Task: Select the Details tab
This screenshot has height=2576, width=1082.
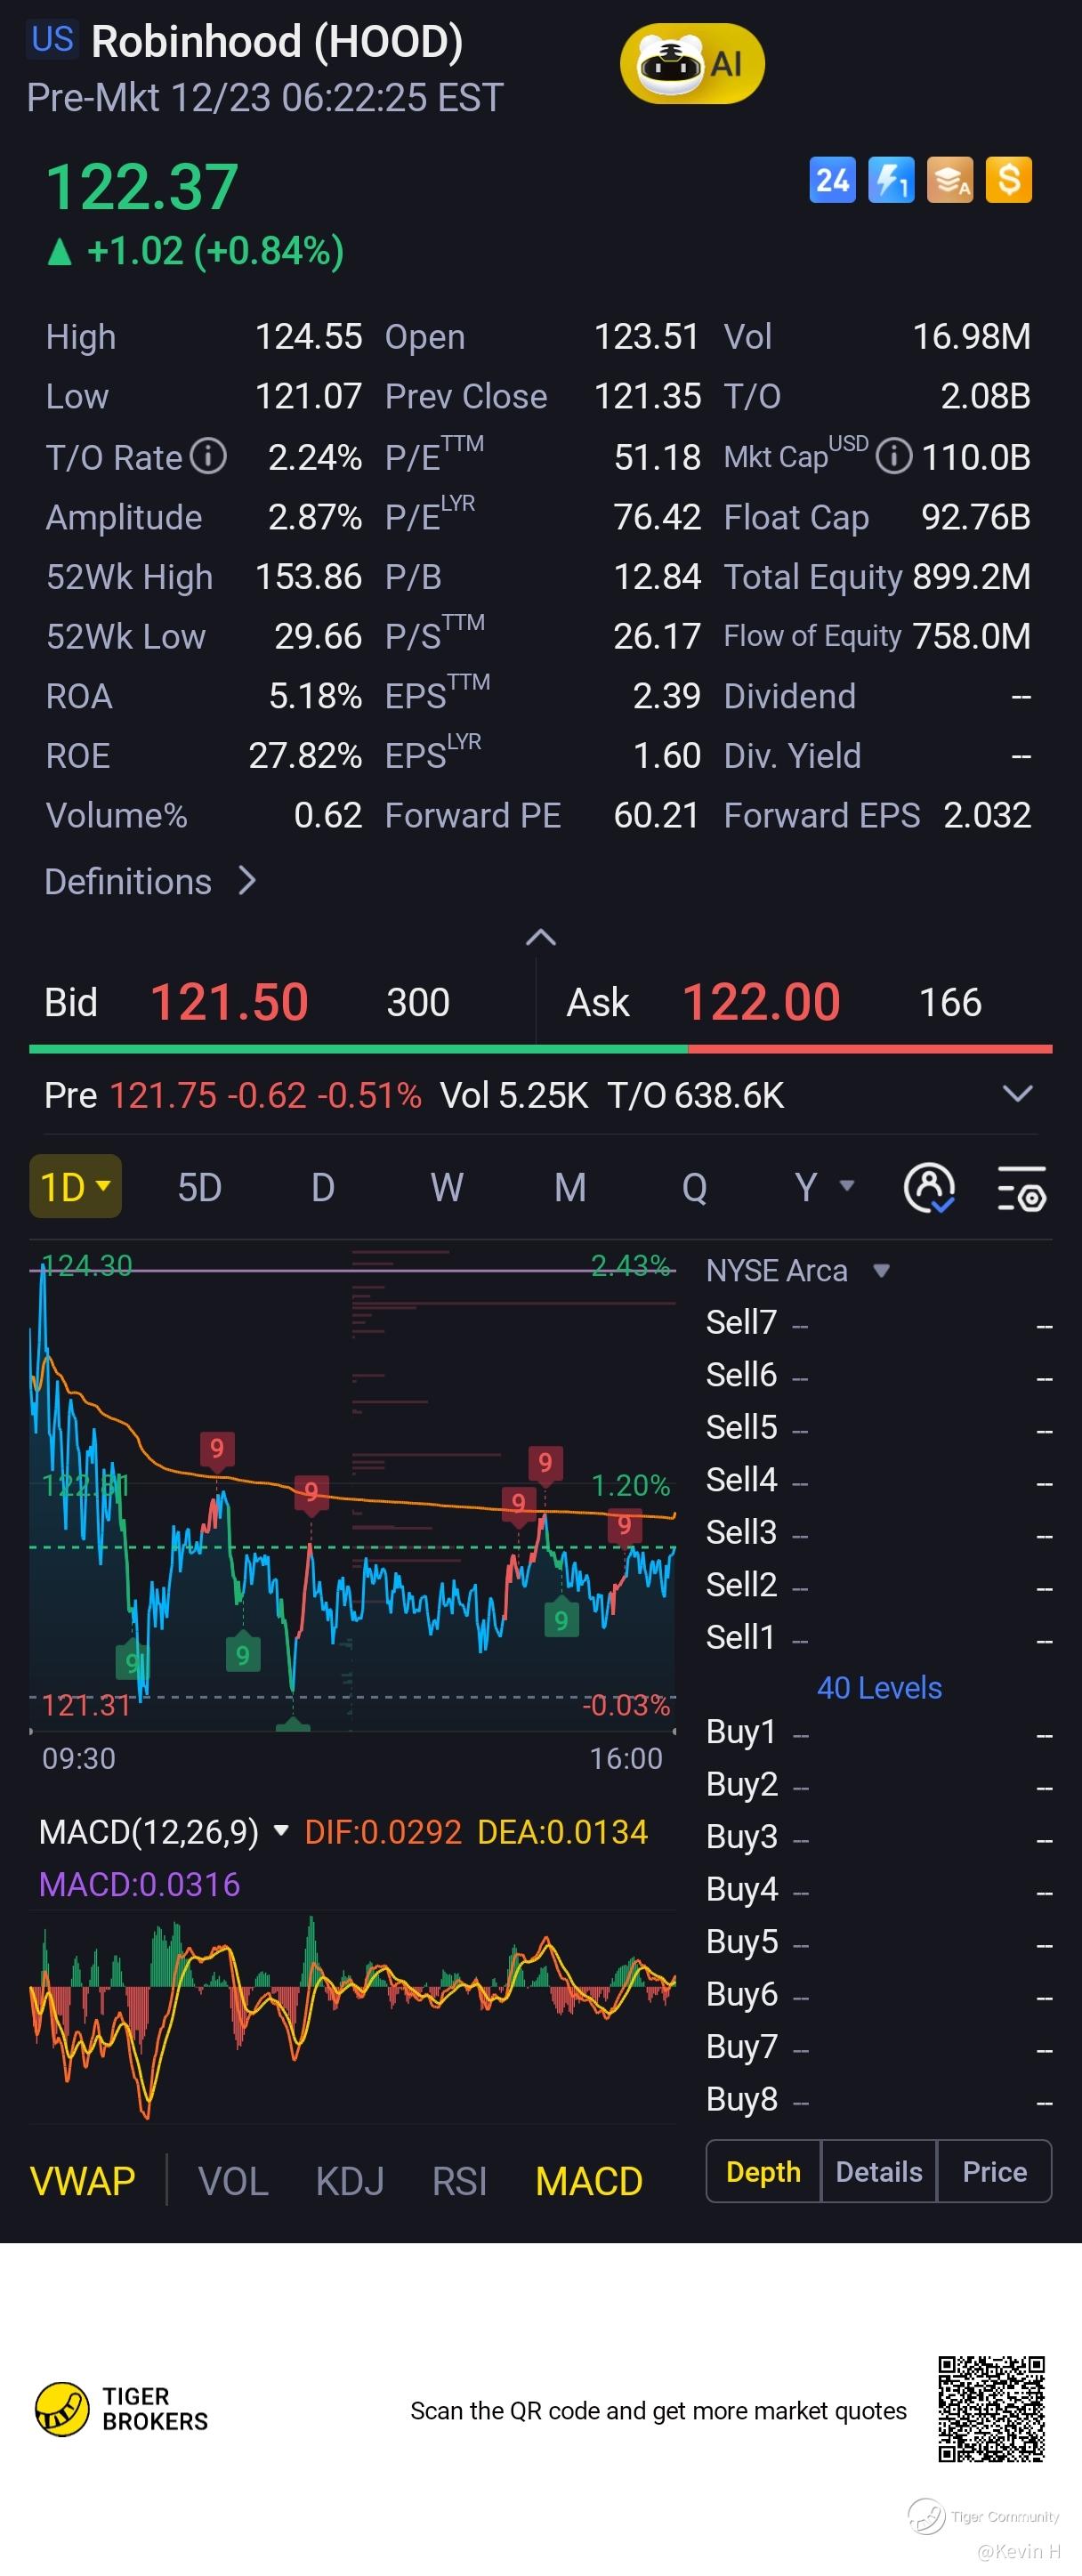Action: pos(879,2171)
